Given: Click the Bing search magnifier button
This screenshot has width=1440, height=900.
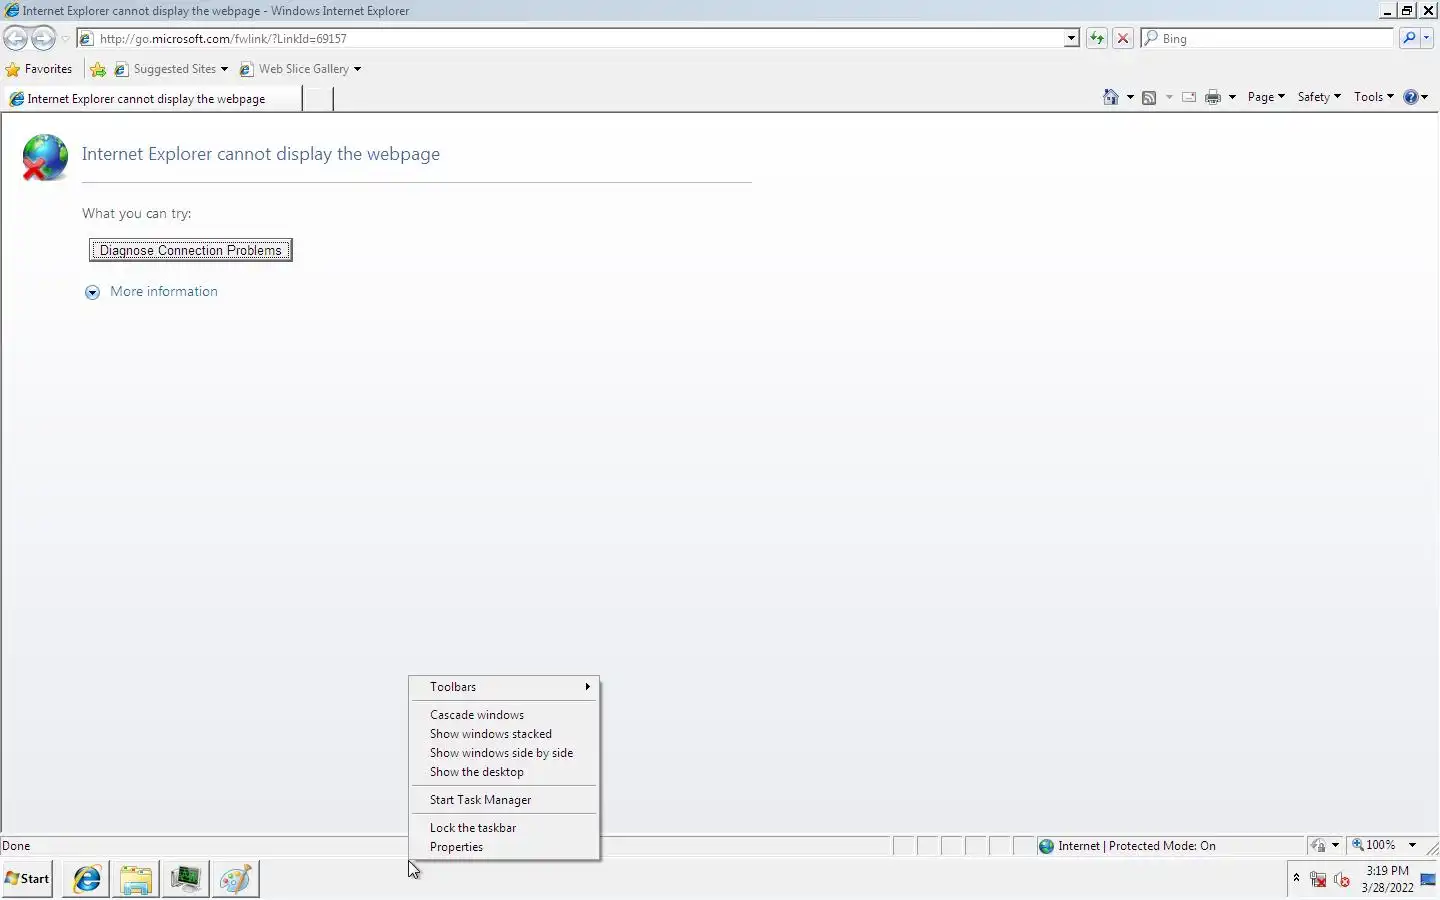Looking at the screenshot, I should tap(1409, 39).
